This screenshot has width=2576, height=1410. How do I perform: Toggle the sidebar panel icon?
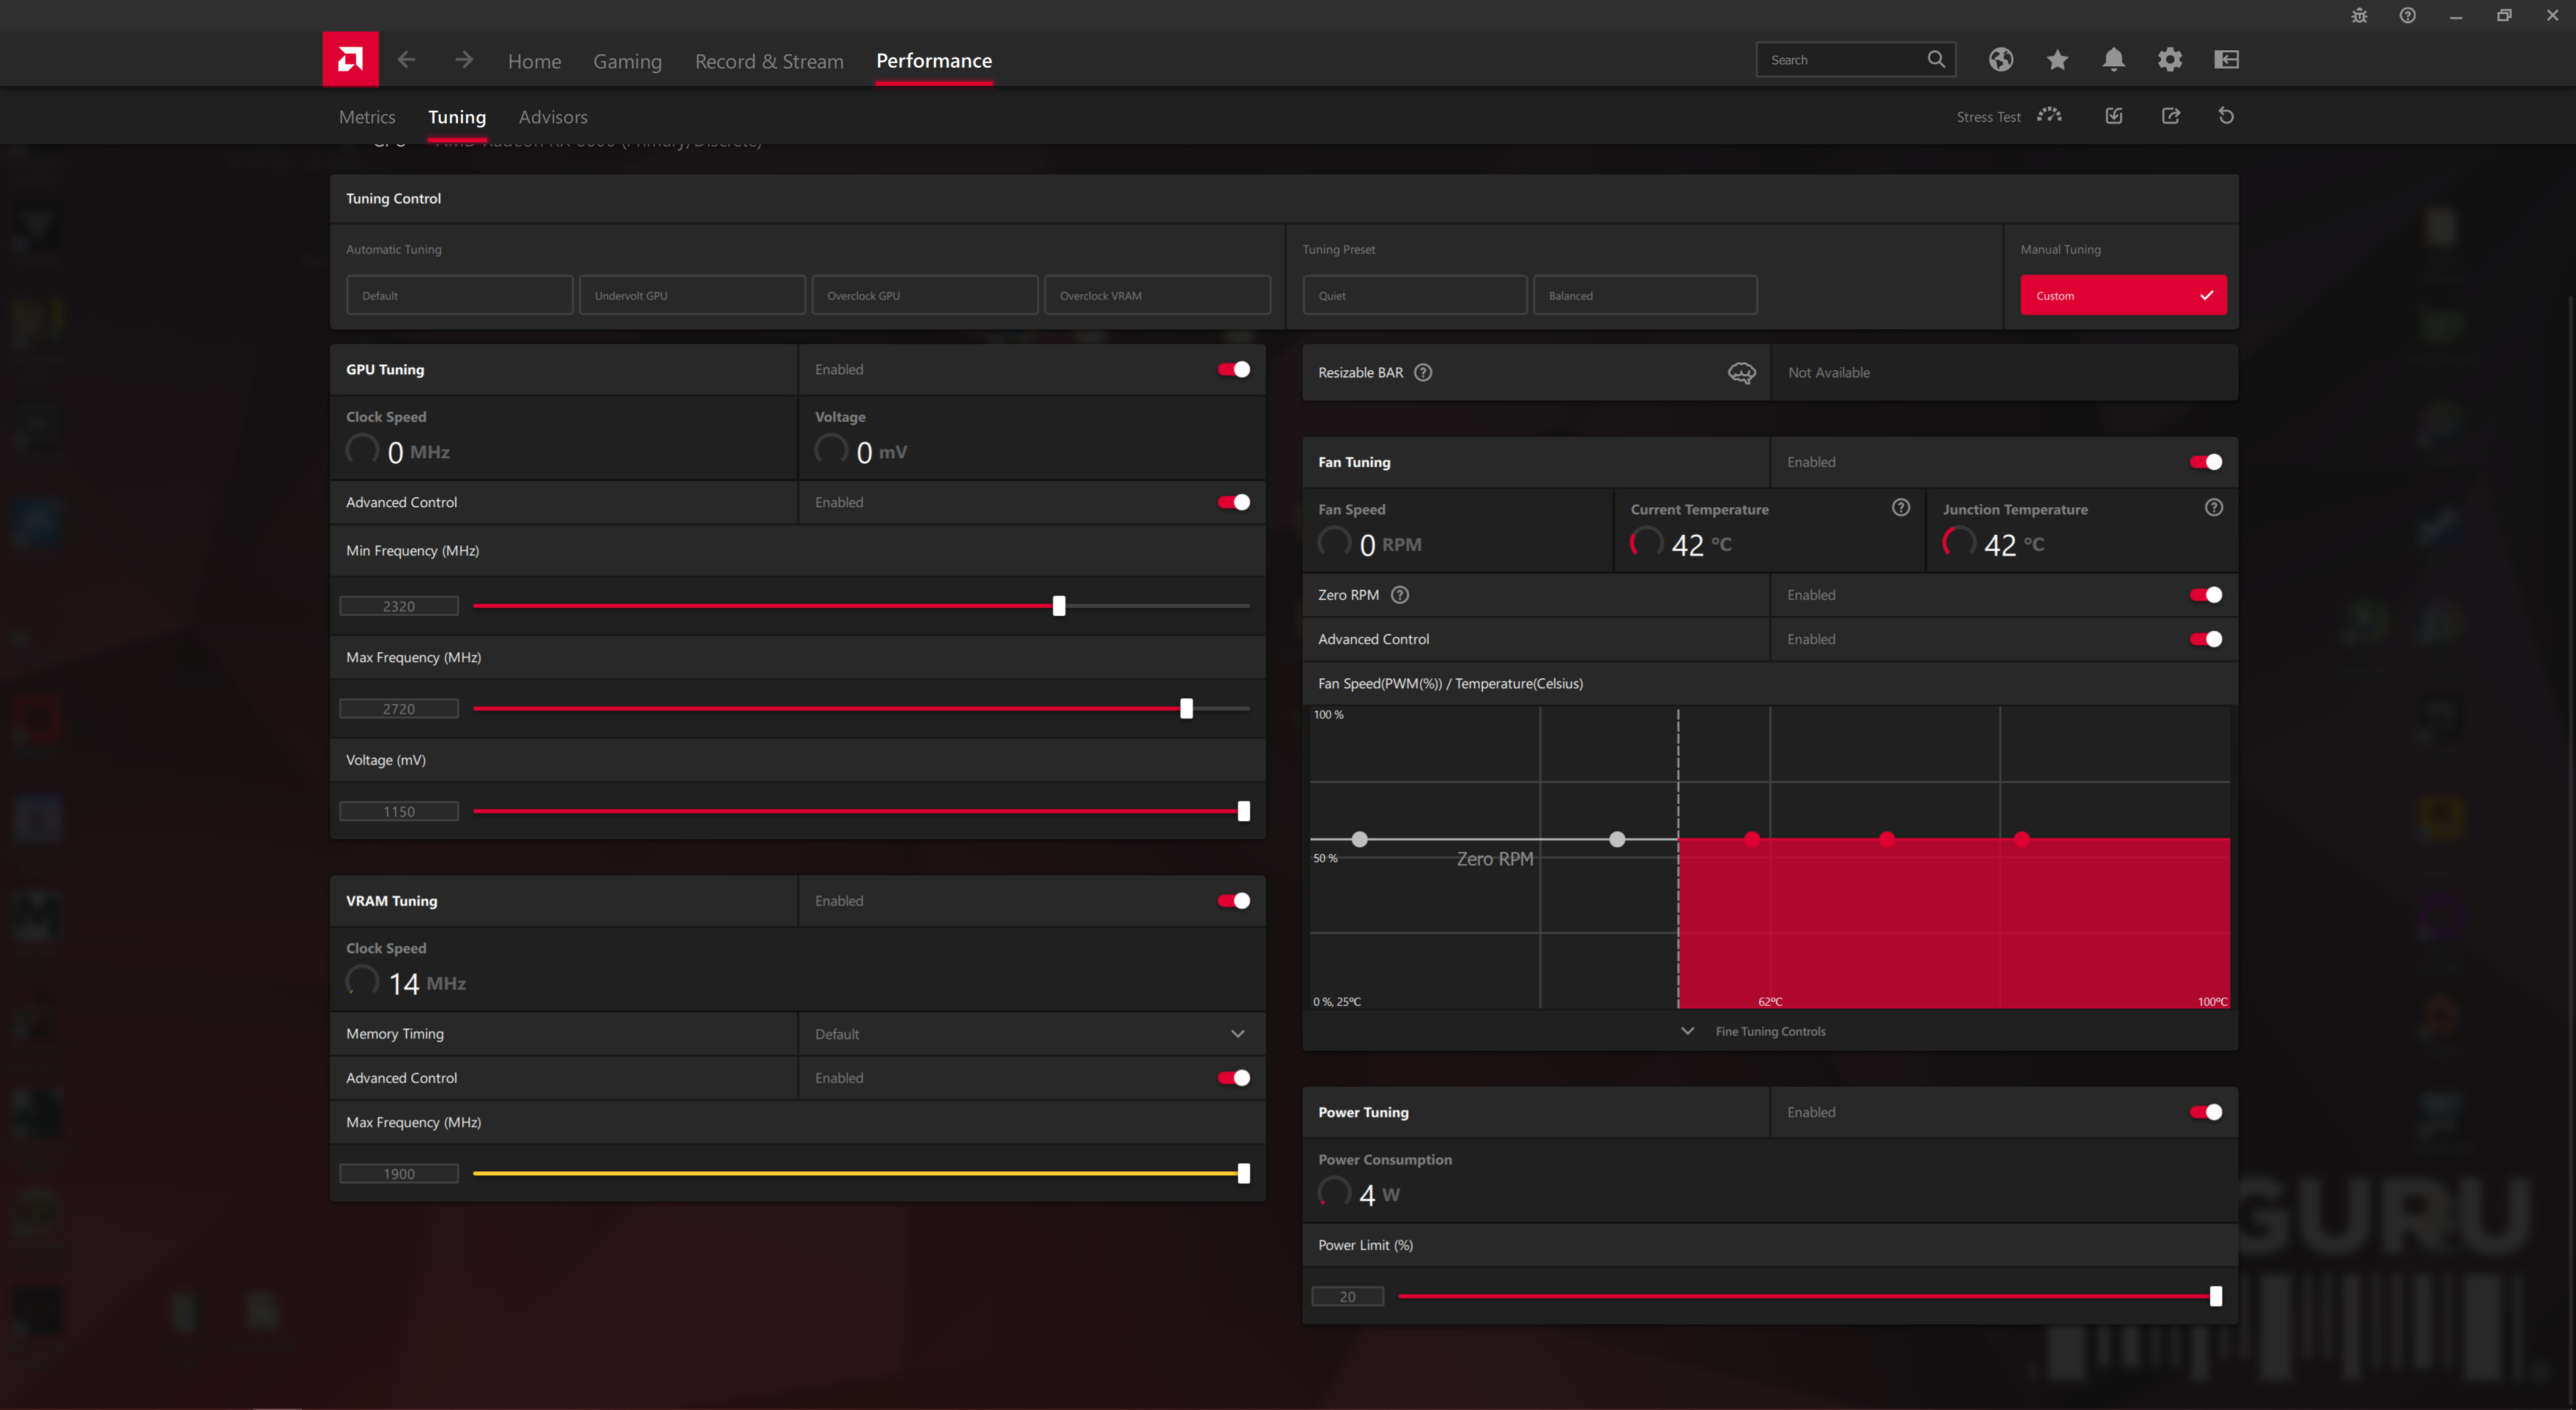click(x=2226, y=59)
